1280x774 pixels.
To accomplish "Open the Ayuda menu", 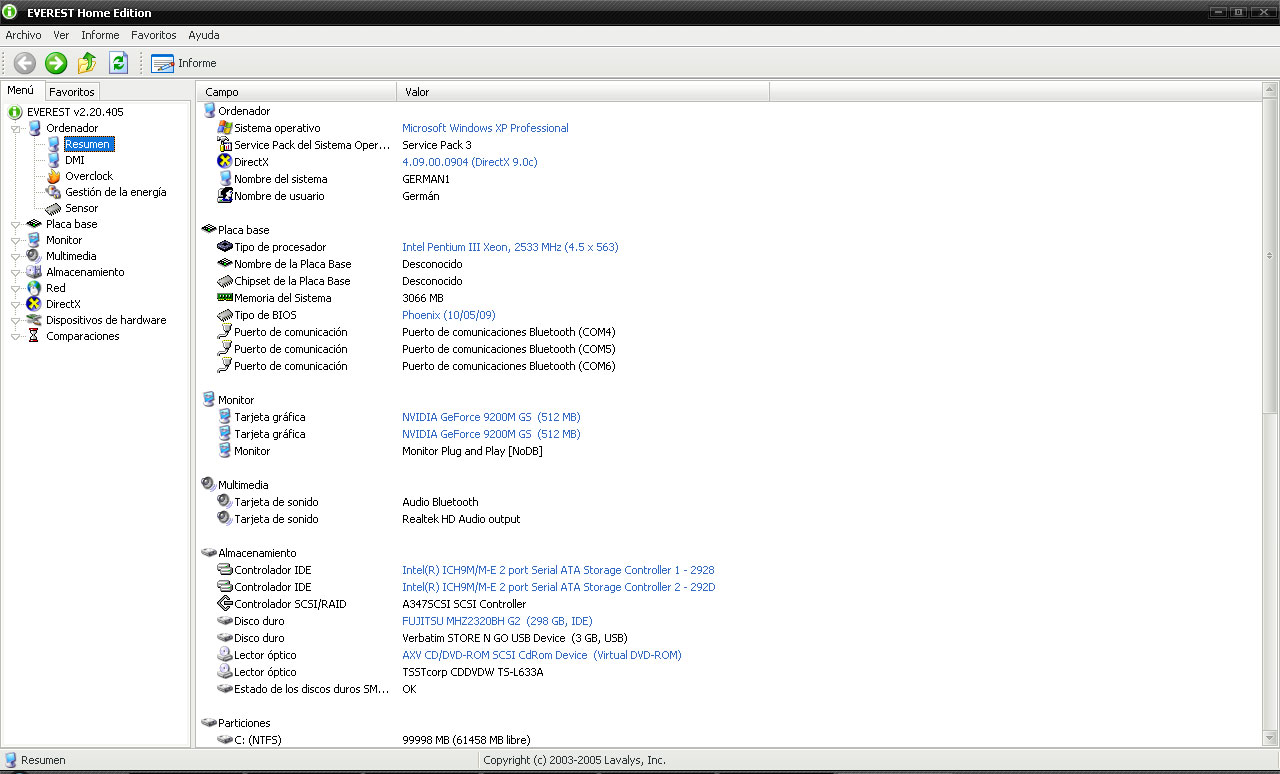I will pyautogui.click(x=204, y=35).
